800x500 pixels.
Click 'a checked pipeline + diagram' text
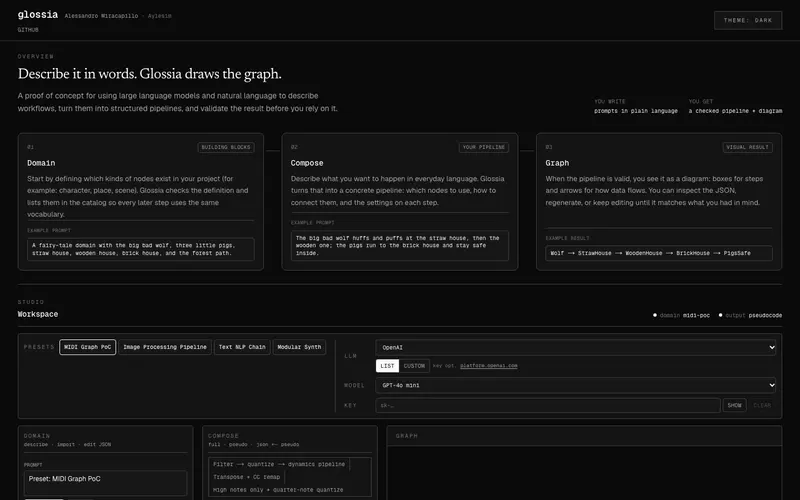(735, 111)
